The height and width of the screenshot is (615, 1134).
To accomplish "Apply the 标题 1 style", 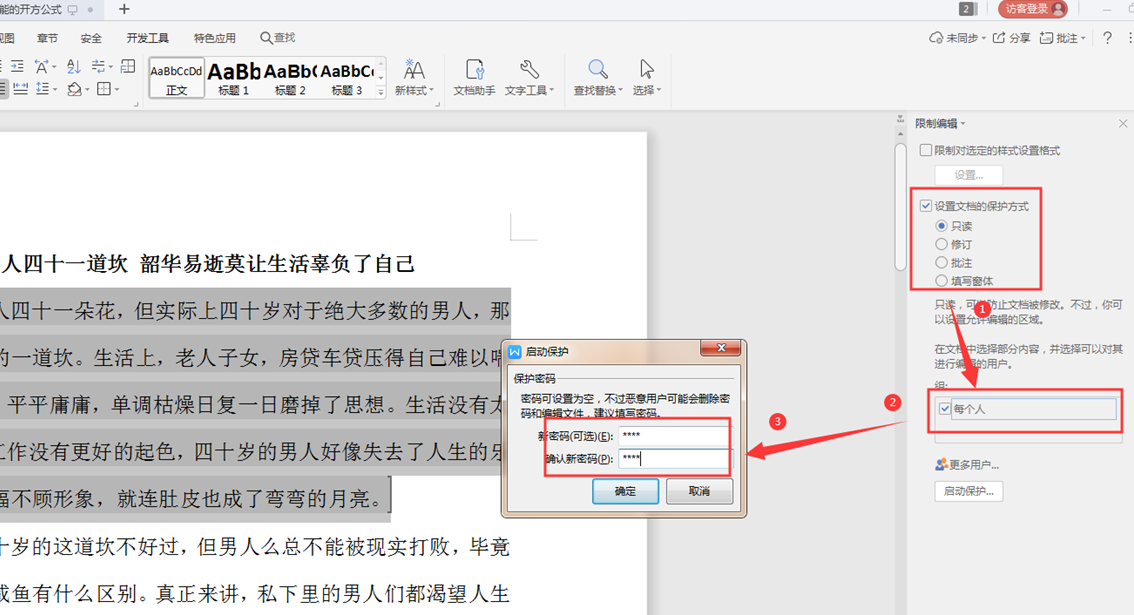I will (233, 75).
